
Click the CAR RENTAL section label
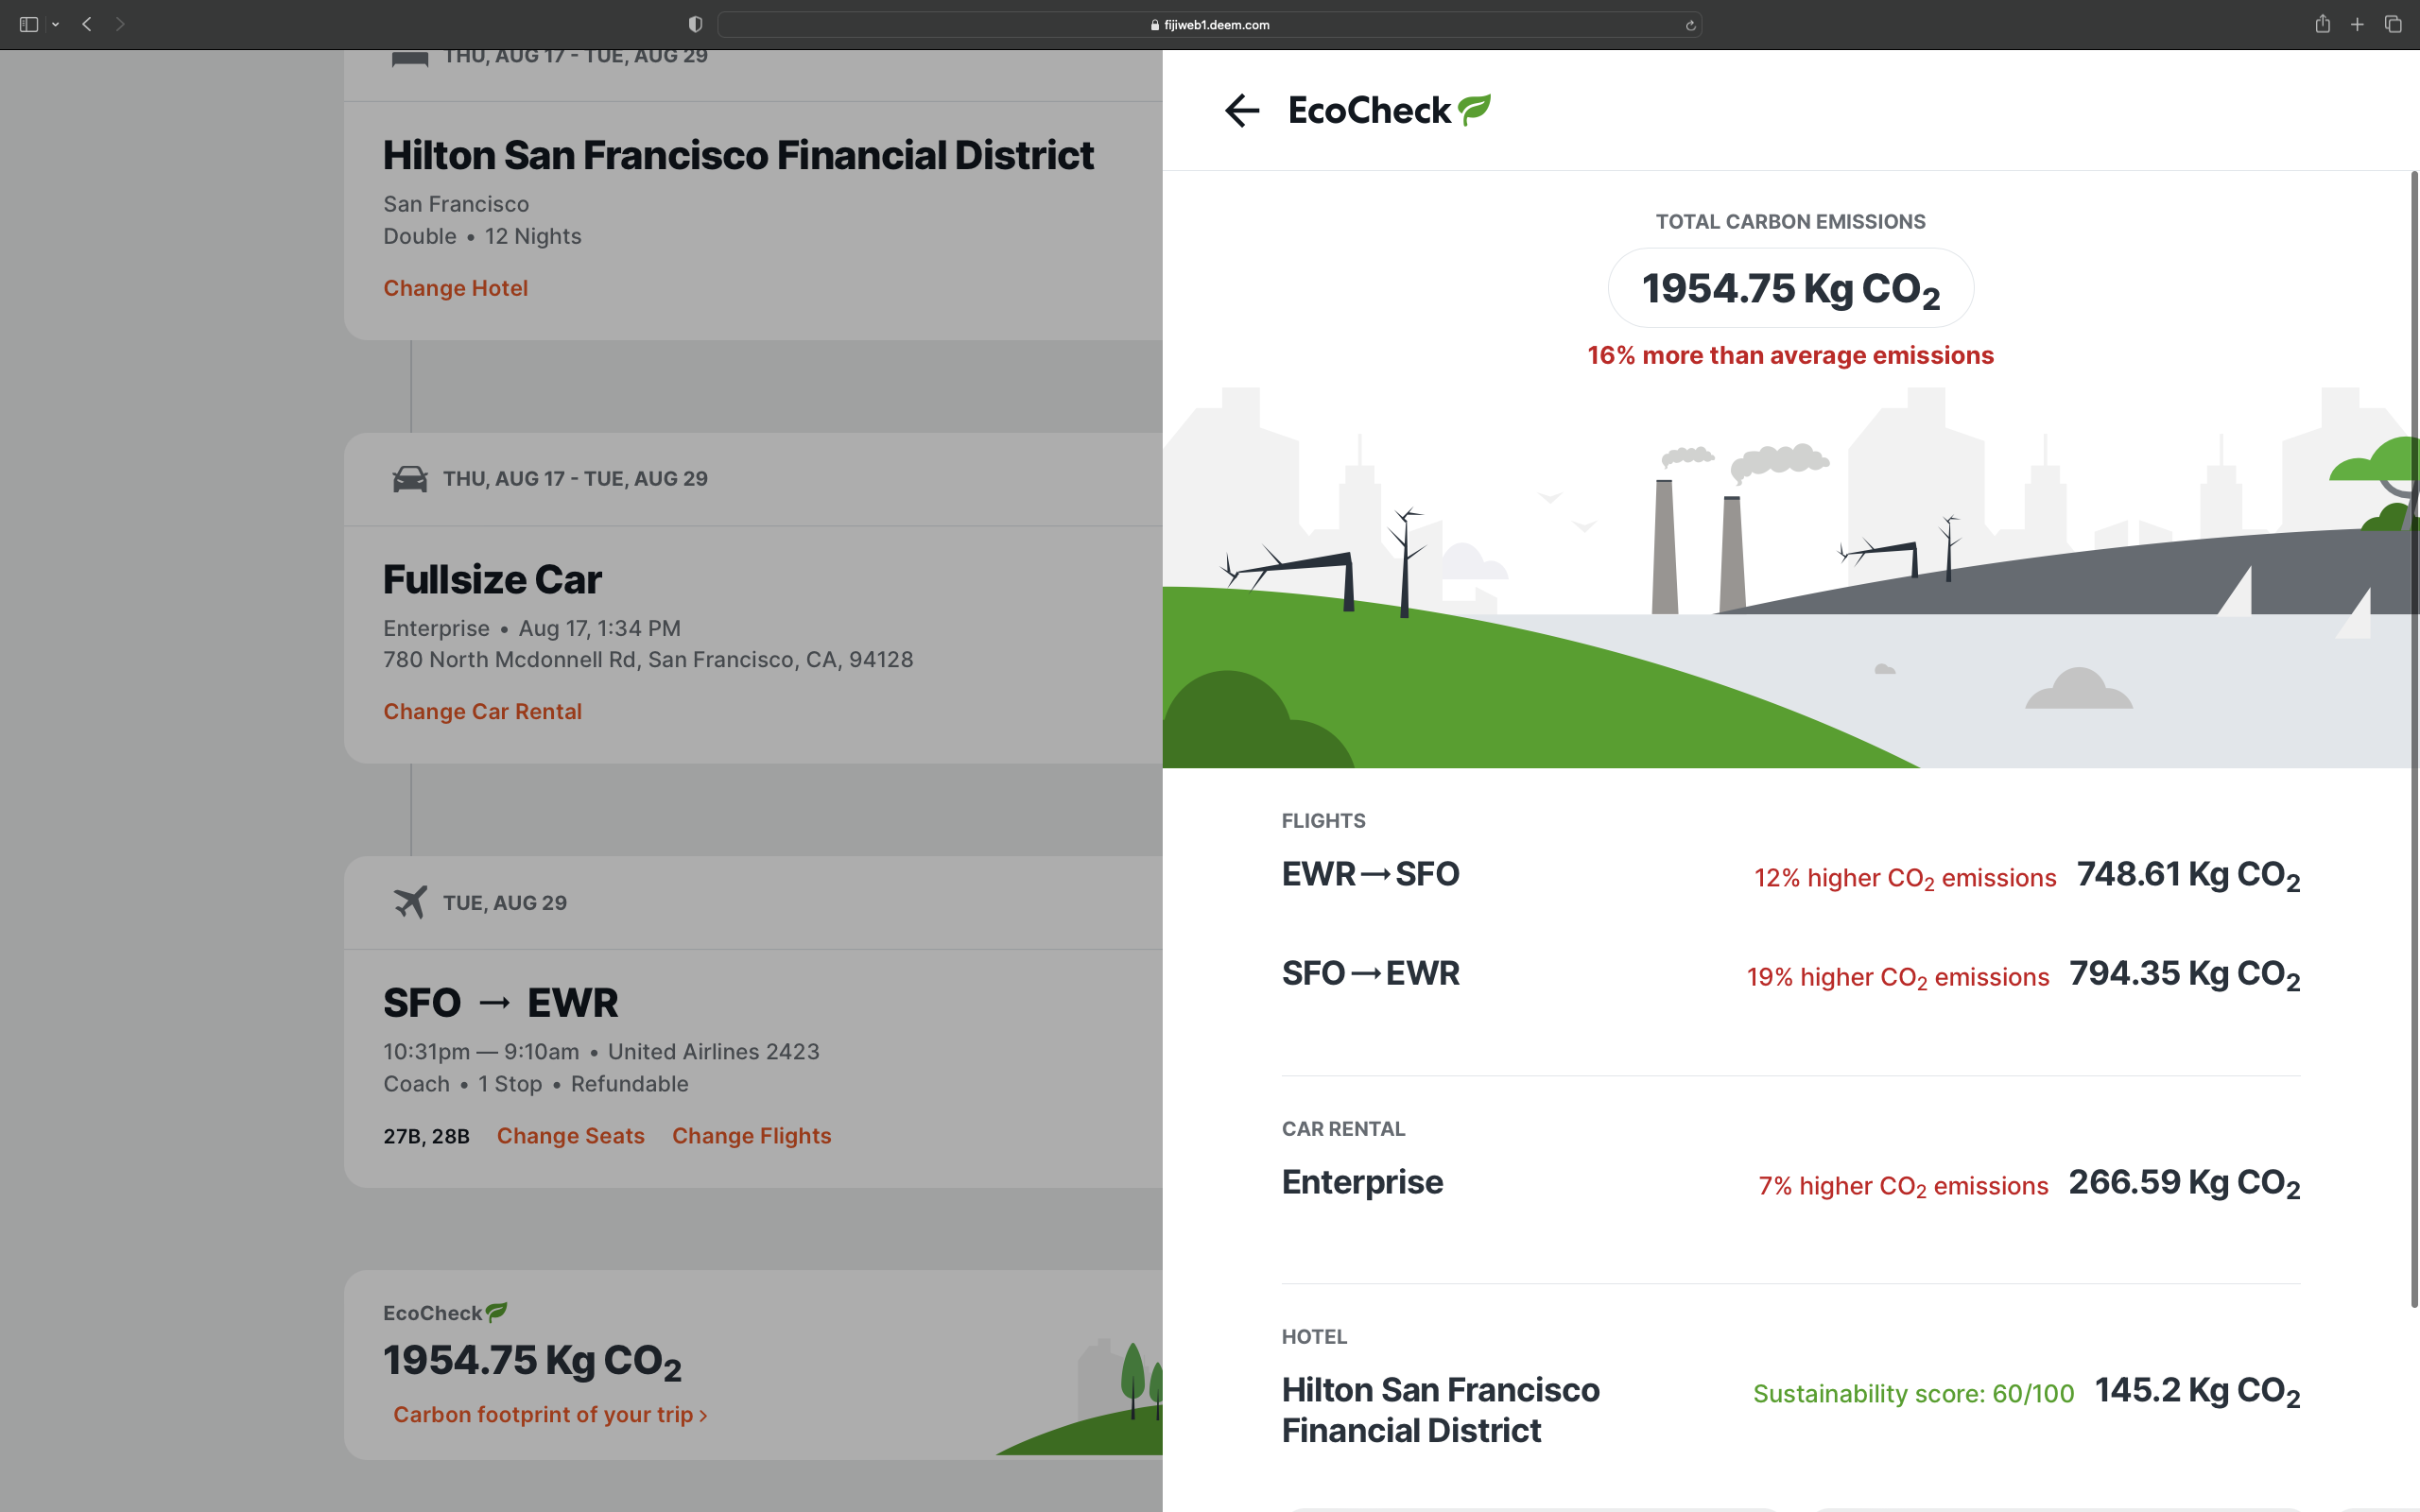tap(1343, 1129)
